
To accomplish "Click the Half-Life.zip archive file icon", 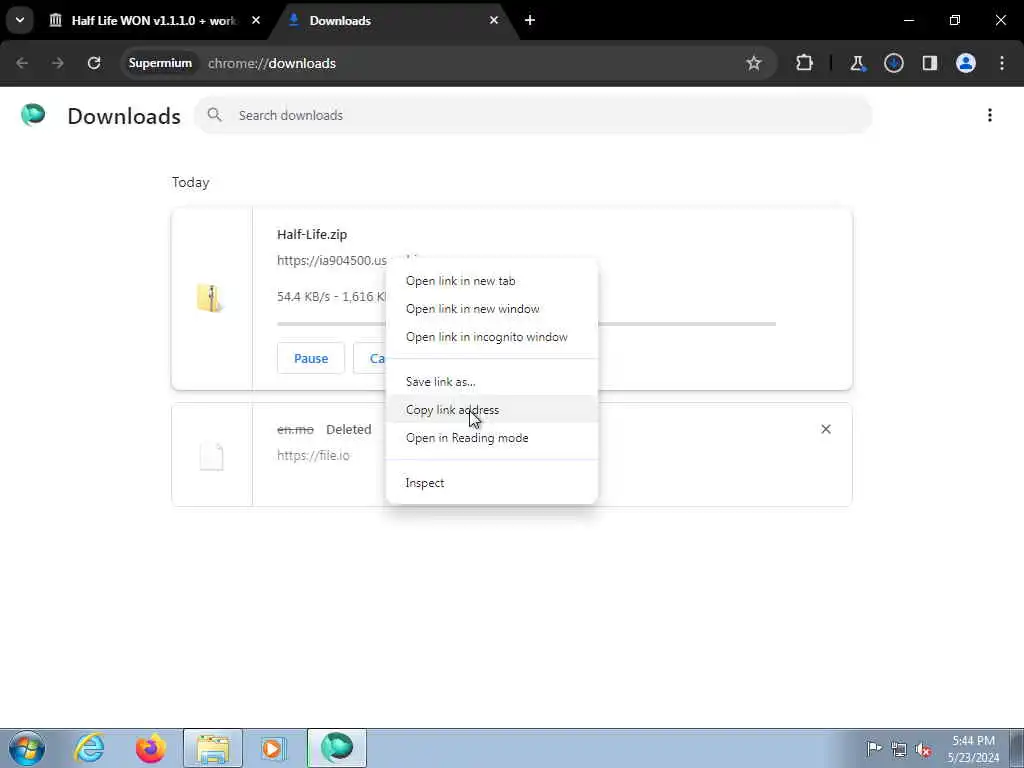I will coord(210,298).
